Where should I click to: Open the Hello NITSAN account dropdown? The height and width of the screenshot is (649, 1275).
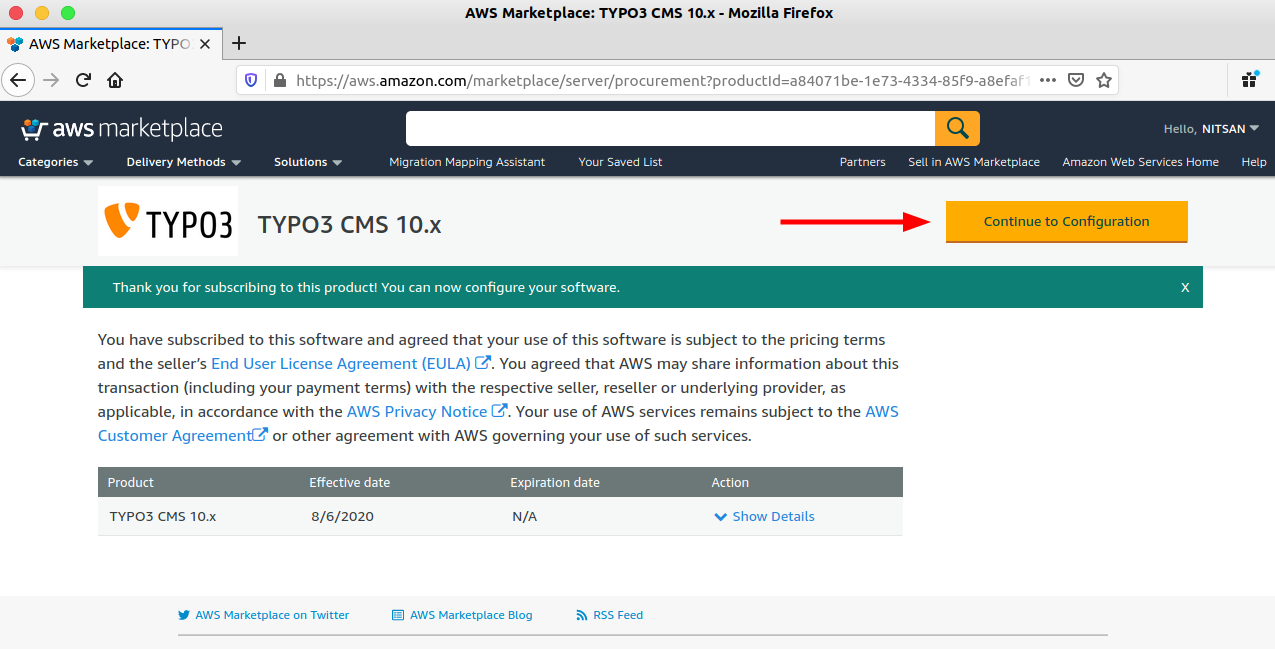1211,129
